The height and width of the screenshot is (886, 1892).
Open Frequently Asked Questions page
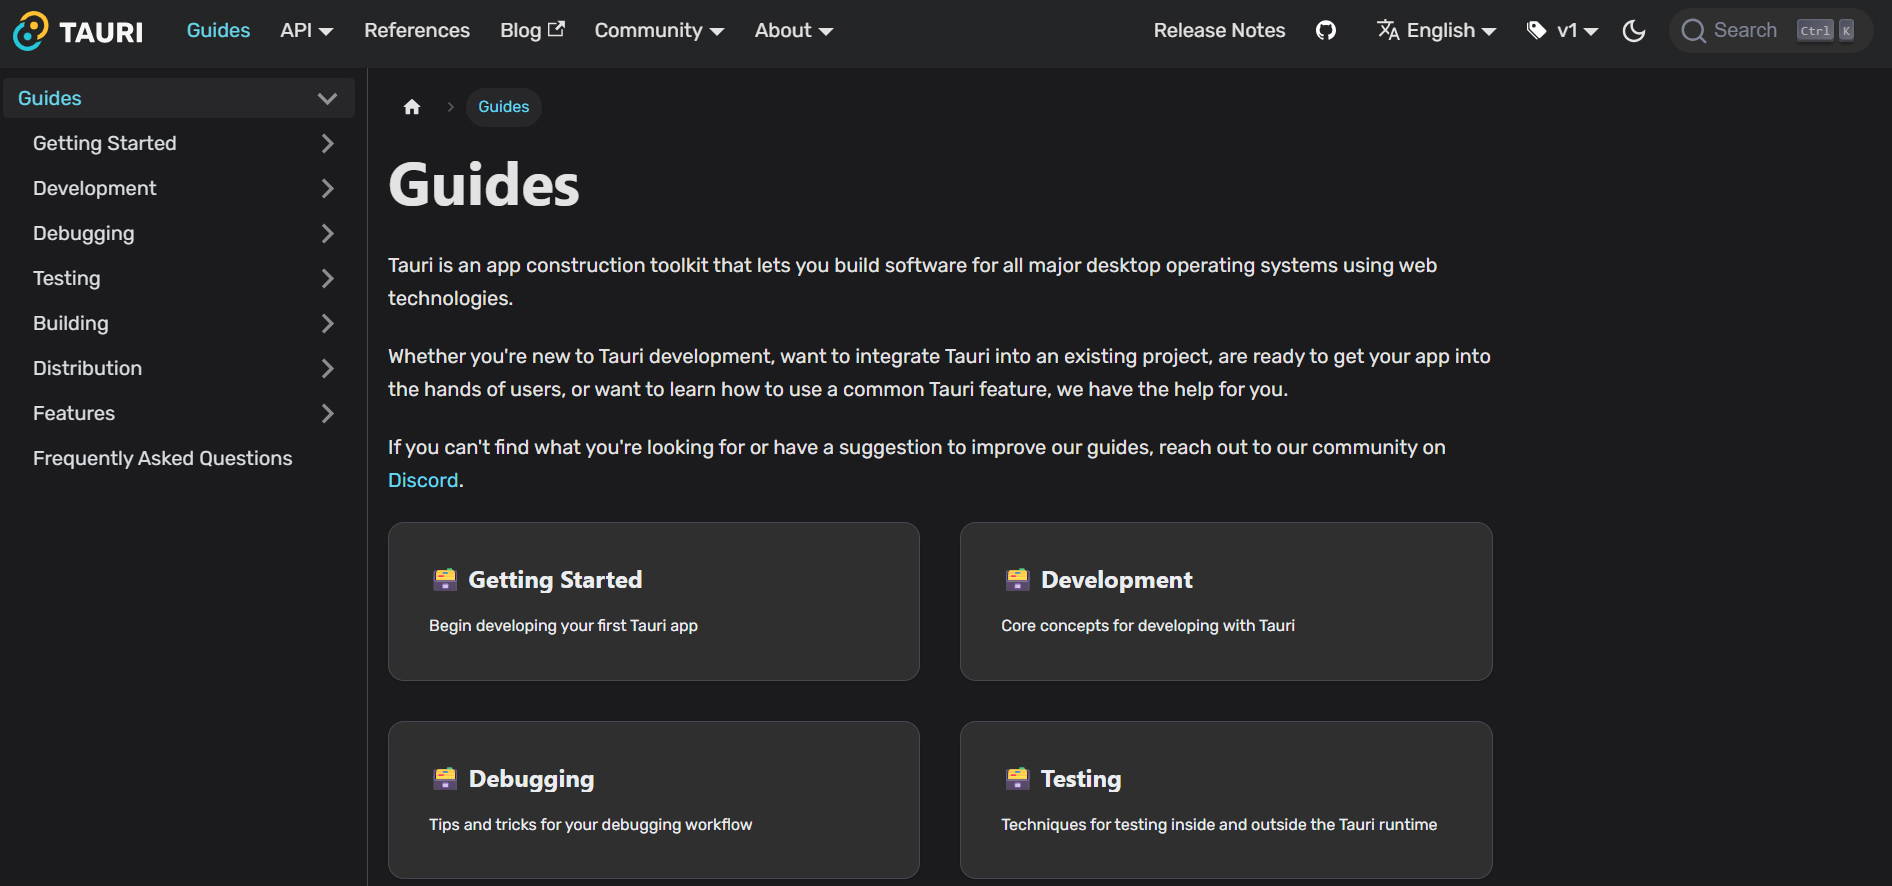pyautogui.click(x=163, y=459)
